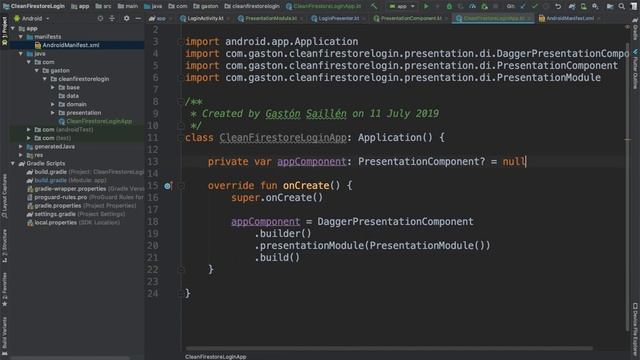Click the undo/revert arrow icon in toolbar
The width and height of the screenshot is (640, 360).
coord(558,6)
